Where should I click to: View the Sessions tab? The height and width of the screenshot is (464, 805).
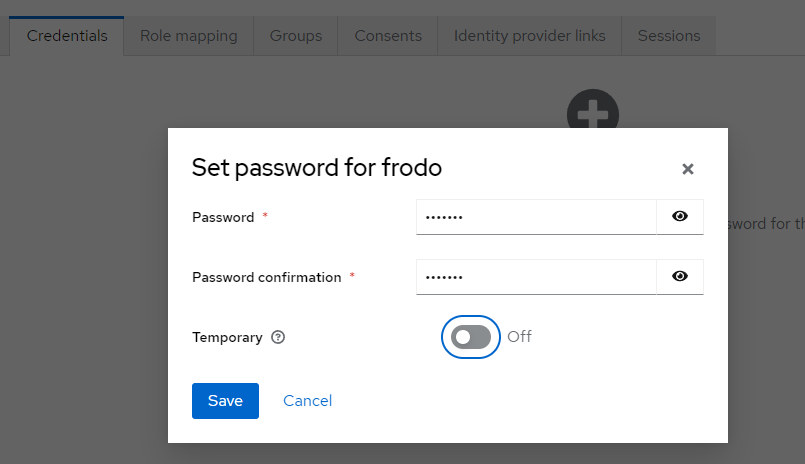(x=669, y=36)
